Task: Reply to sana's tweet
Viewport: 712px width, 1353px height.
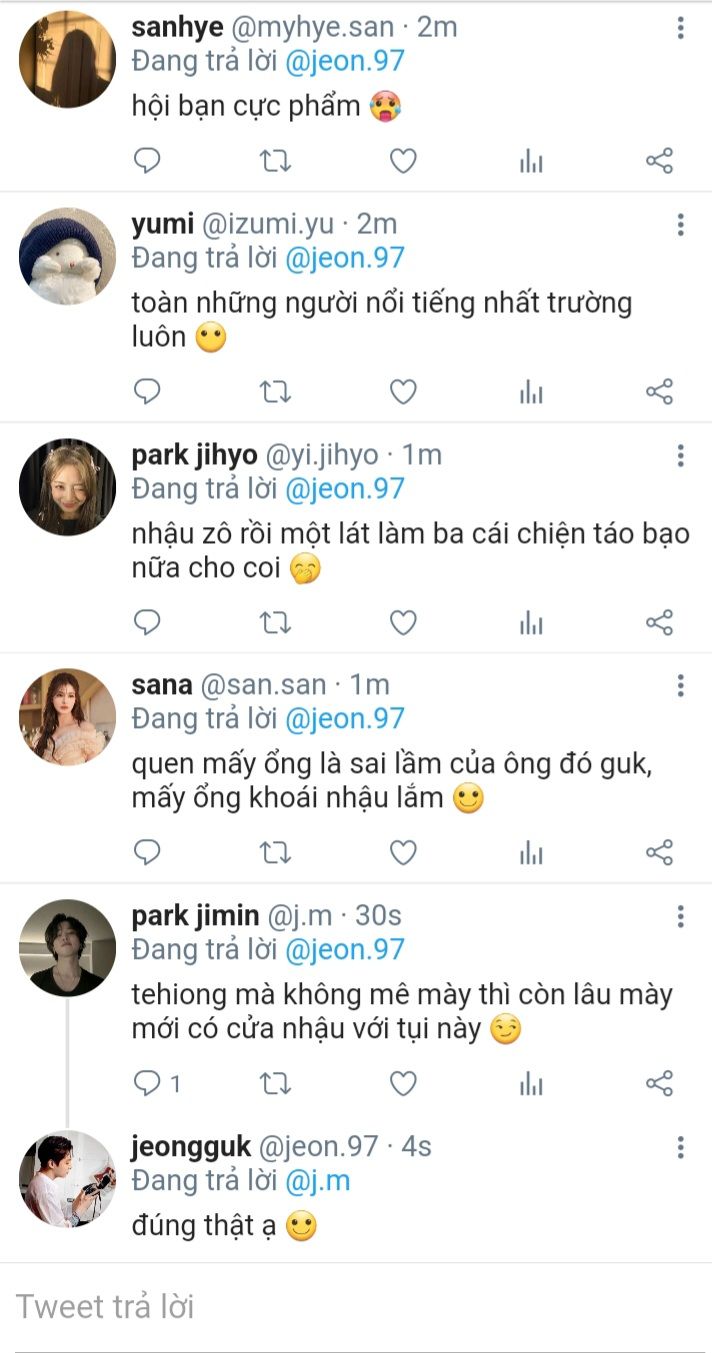Action: pos(147,853)
